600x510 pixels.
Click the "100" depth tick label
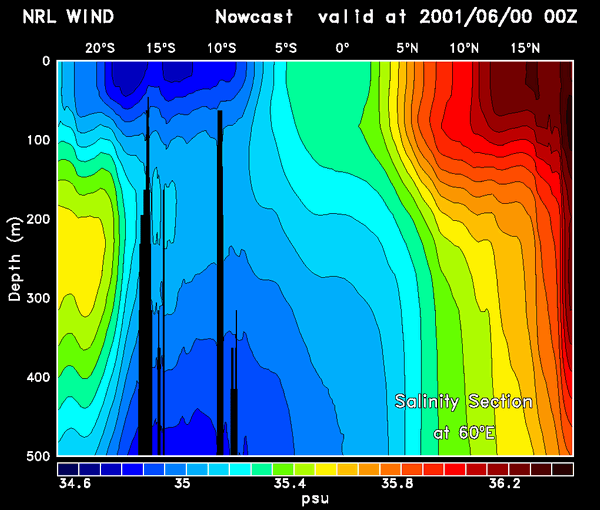(x=38, y=140)
